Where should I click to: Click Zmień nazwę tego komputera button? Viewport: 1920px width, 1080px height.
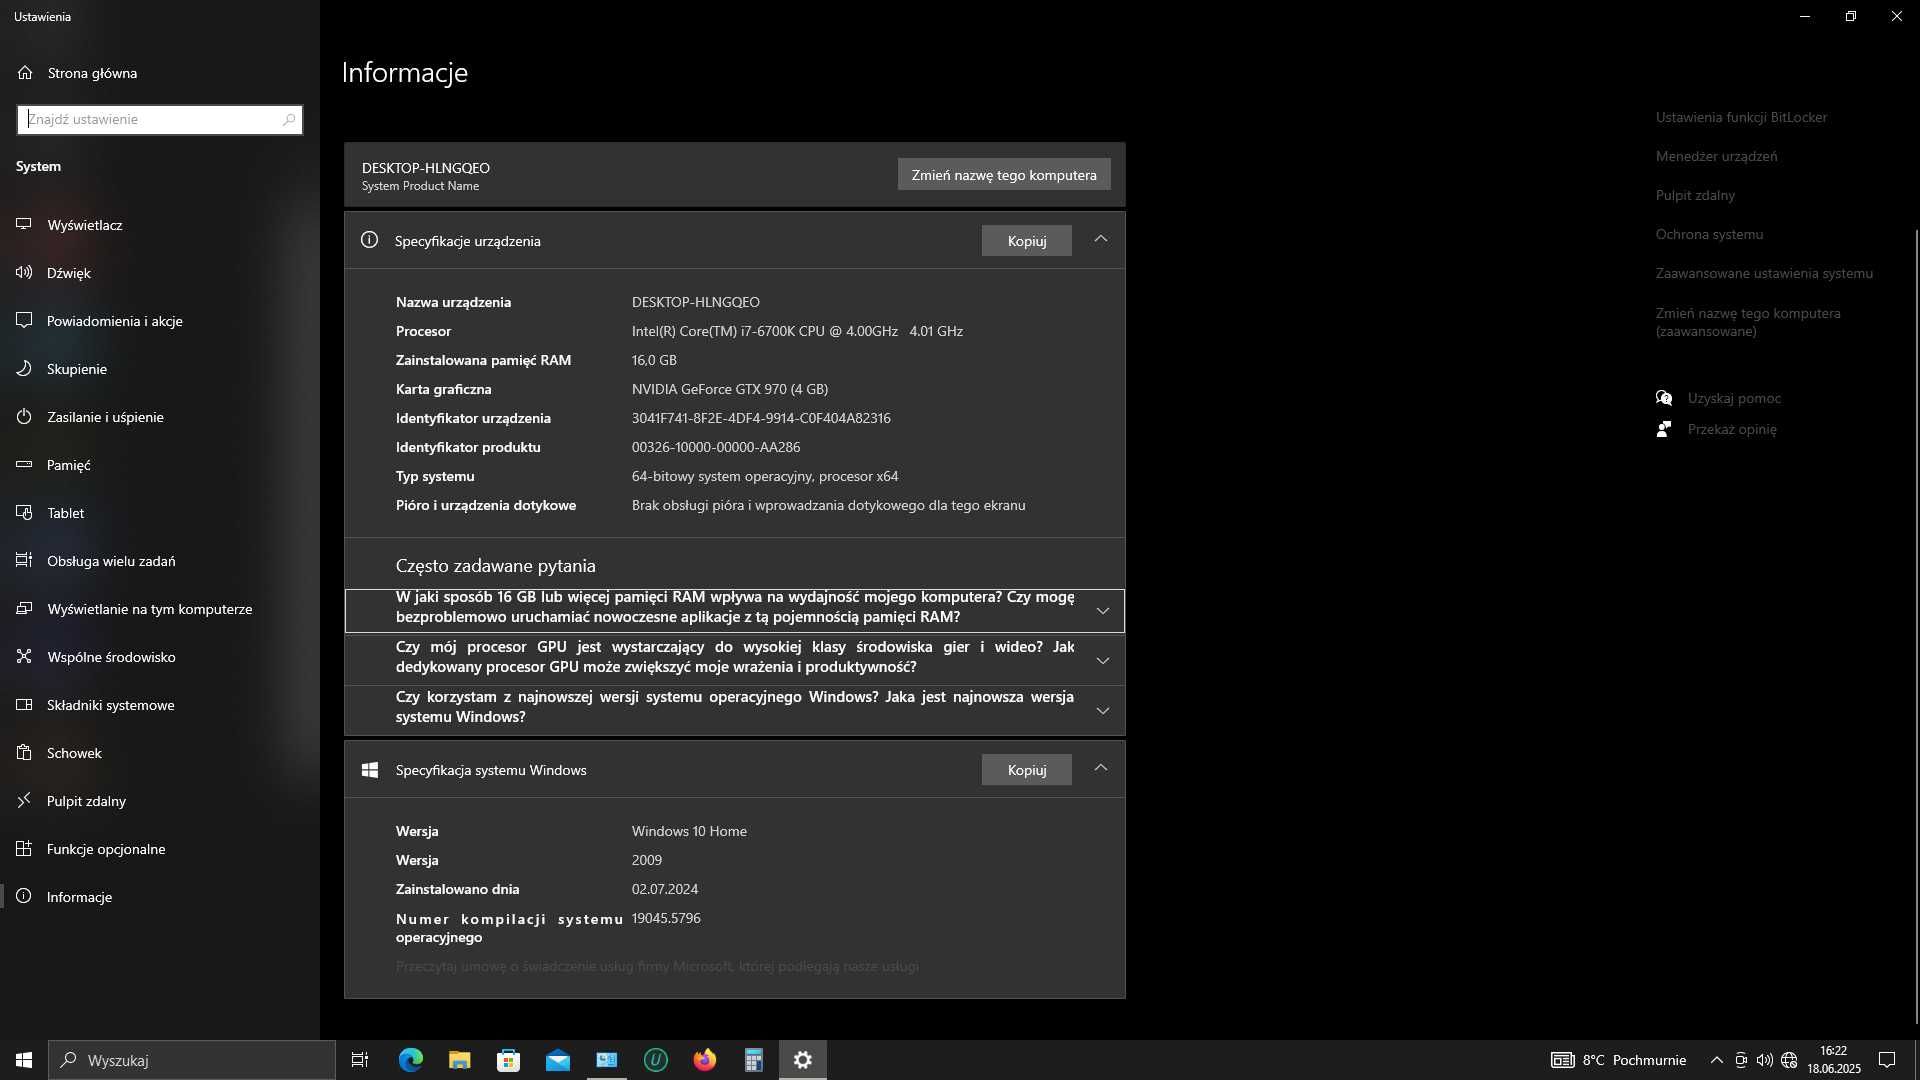(x=1004, y=175)
